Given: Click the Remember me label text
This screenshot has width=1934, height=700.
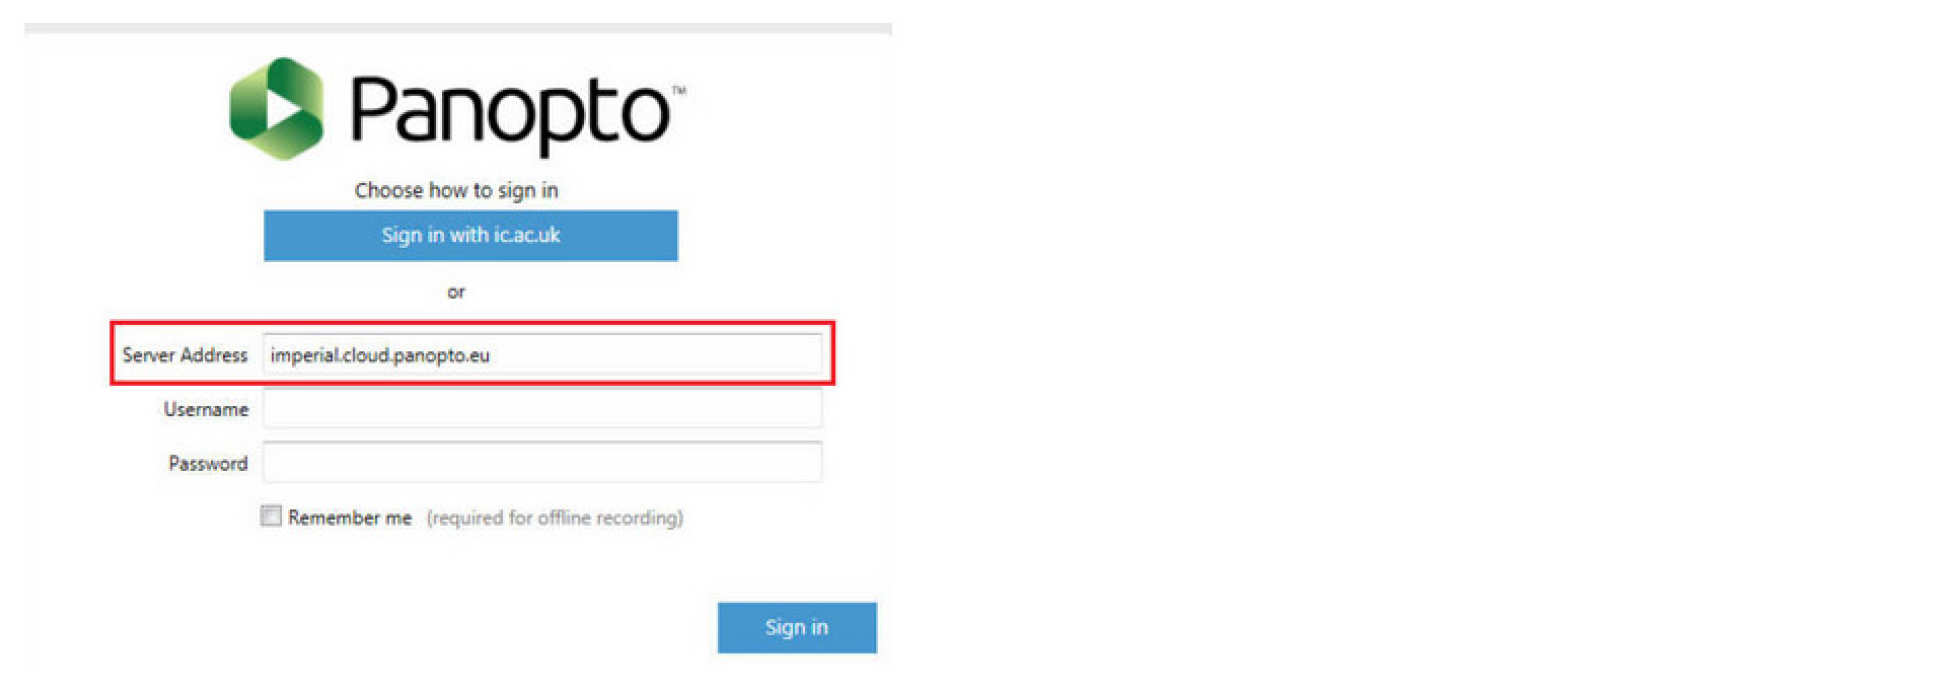Looking at the screenshot, I should [350, 517].
